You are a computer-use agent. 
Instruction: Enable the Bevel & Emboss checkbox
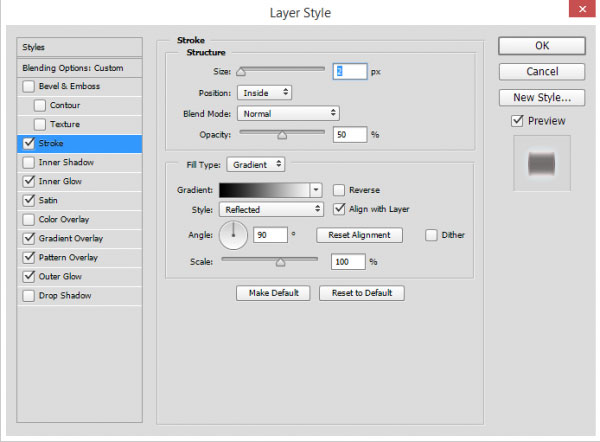click(x=28, y=86)
